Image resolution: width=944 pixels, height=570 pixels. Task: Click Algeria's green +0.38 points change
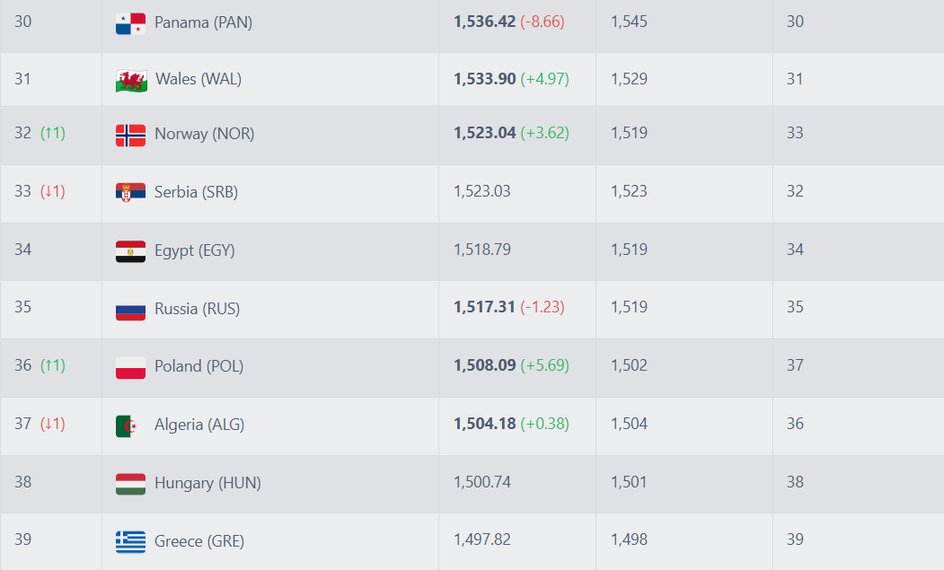pyautogui.click(x=544, y=424)
